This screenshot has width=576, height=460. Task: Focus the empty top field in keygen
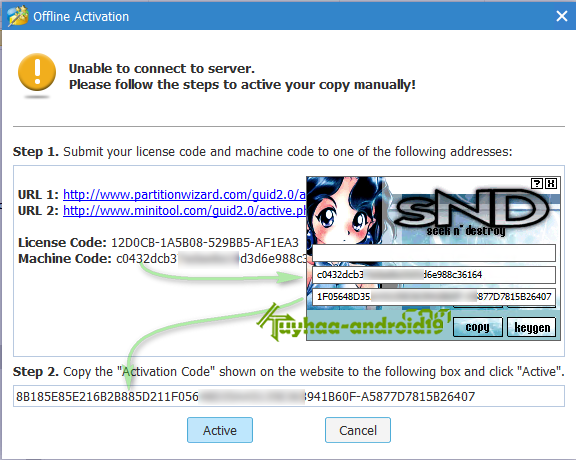pyautogui.click(x=434, y=253)
